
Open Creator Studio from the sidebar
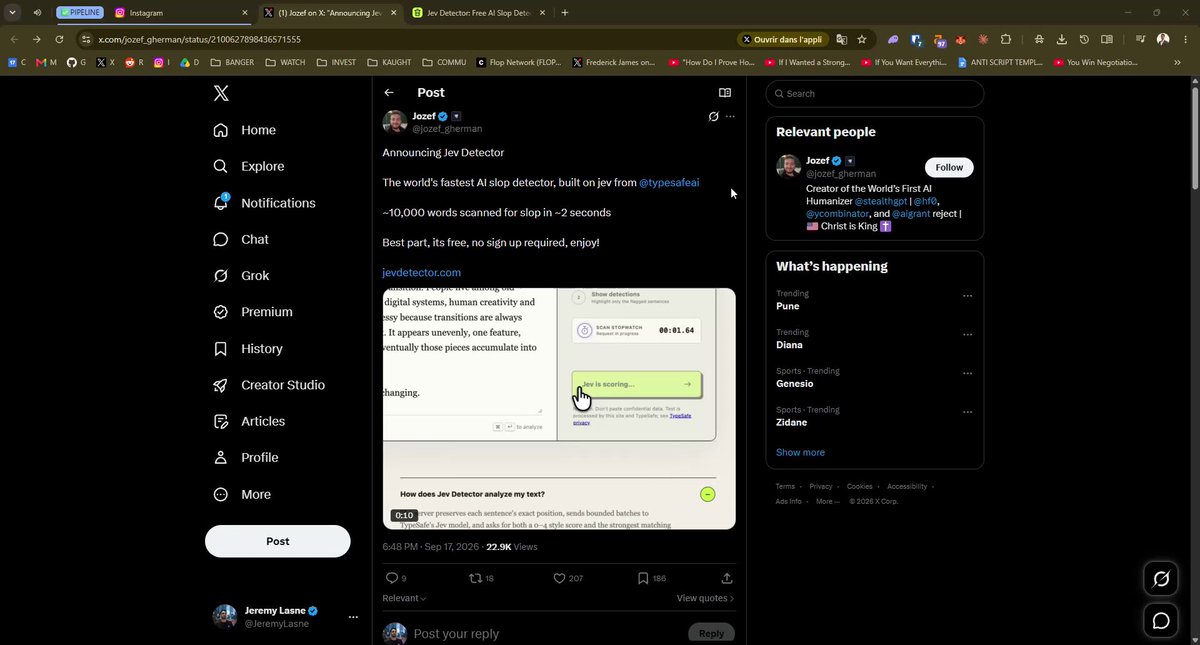269,385
